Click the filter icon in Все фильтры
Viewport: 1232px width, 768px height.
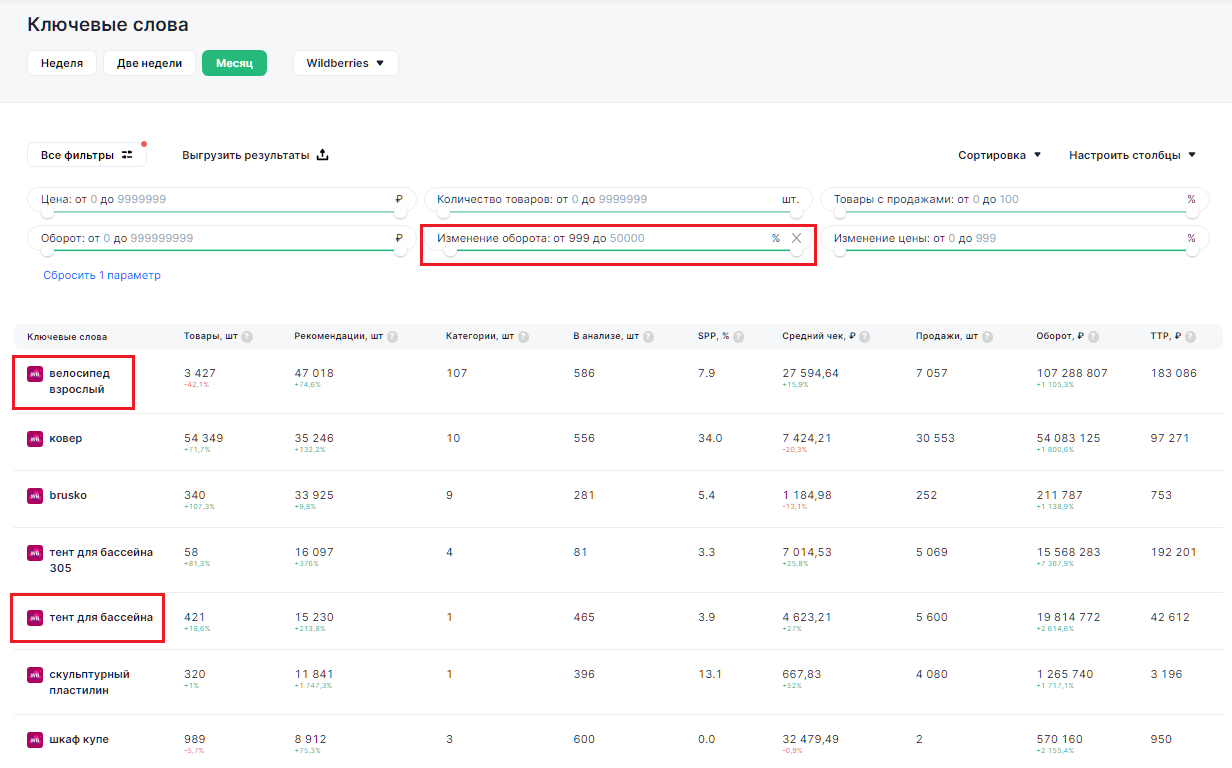(x=127, y=155)
